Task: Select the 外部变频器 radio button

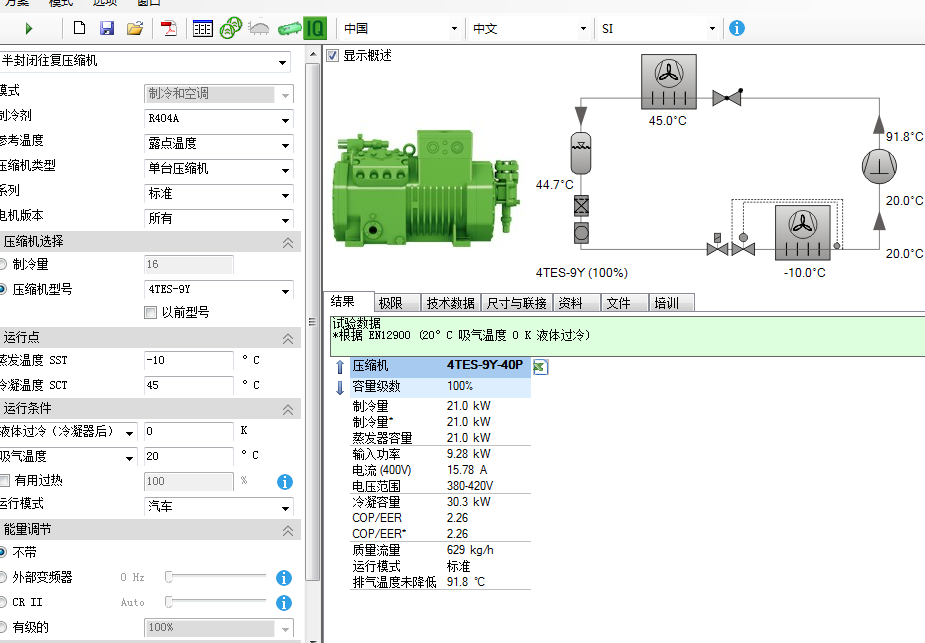Action: coord(2,577)
